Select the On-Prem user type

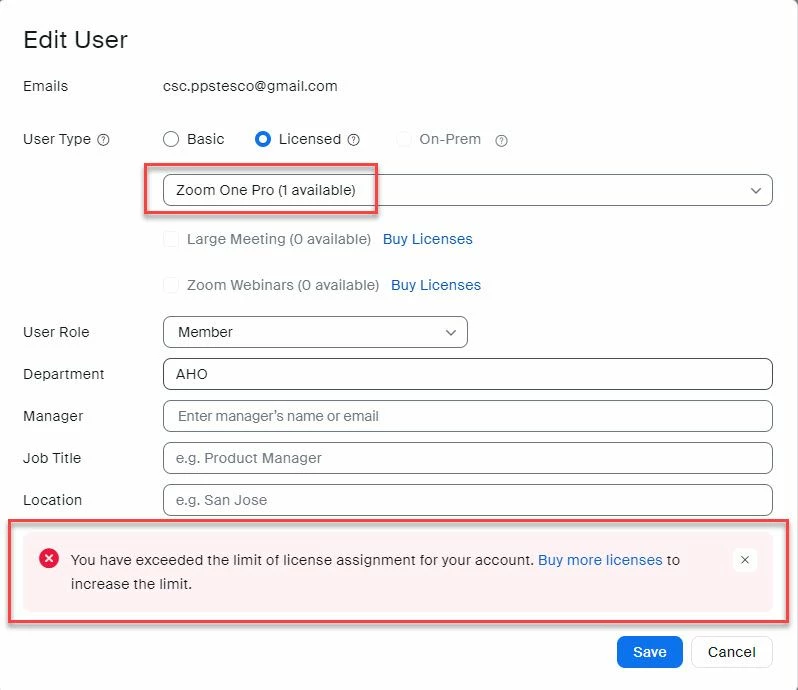pos(404,139)
